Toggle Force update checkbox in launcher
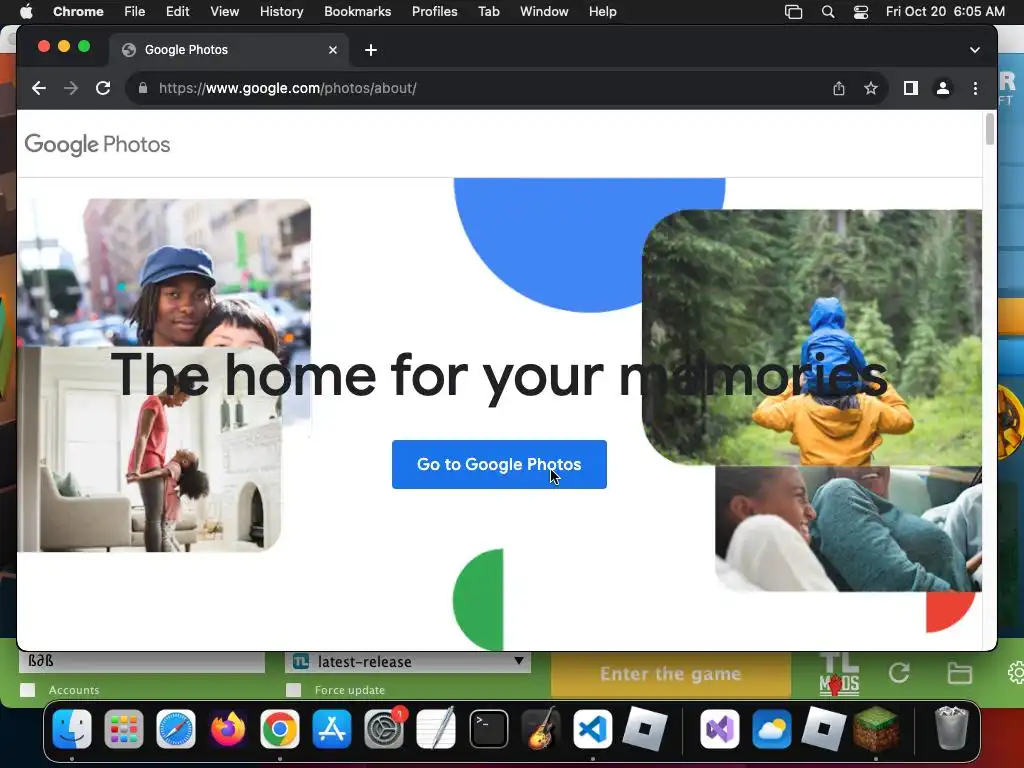1024x768 pixels. click(x=294, y=690)
